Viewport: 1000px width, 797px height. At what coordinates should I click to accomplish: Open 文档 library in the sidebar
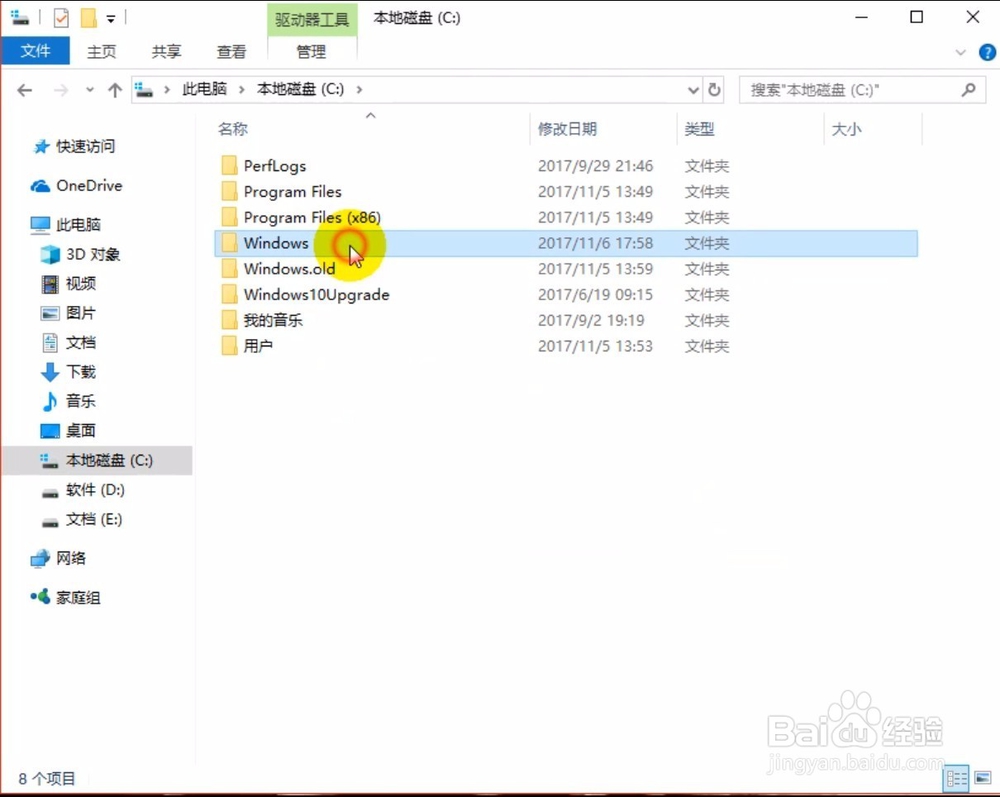click(x=80, y=342)
